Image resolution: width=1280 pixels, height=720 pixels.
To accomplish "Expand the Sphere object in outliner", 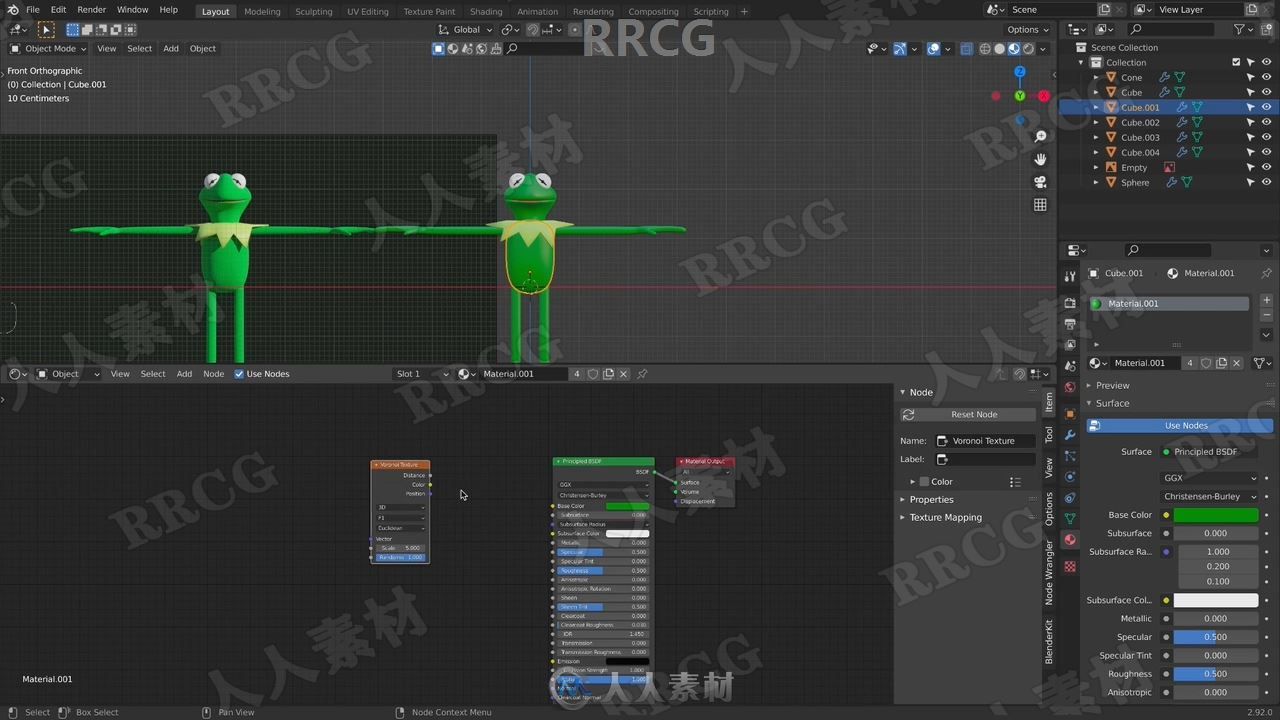I will click(1096, 182).
